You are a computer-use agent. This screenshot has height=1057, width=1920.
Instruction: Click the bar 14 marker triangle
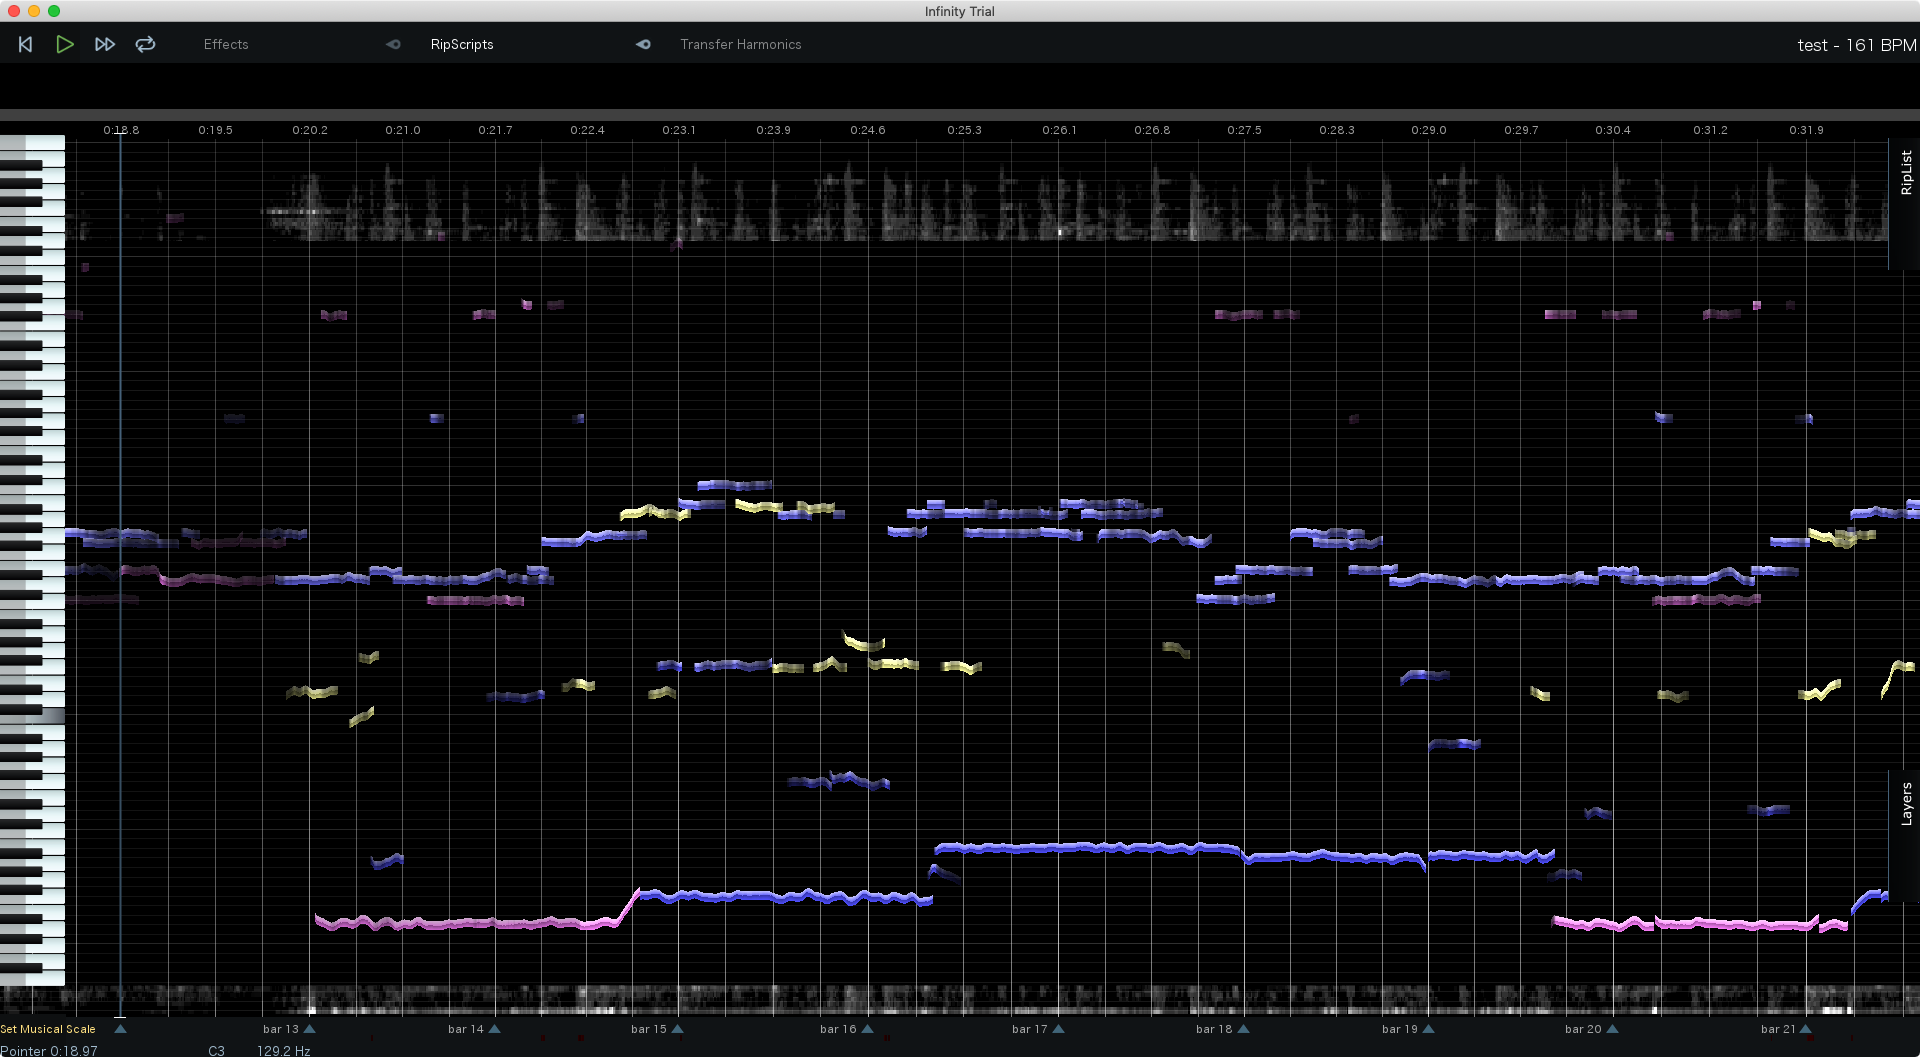click(x=495, y=1029)
